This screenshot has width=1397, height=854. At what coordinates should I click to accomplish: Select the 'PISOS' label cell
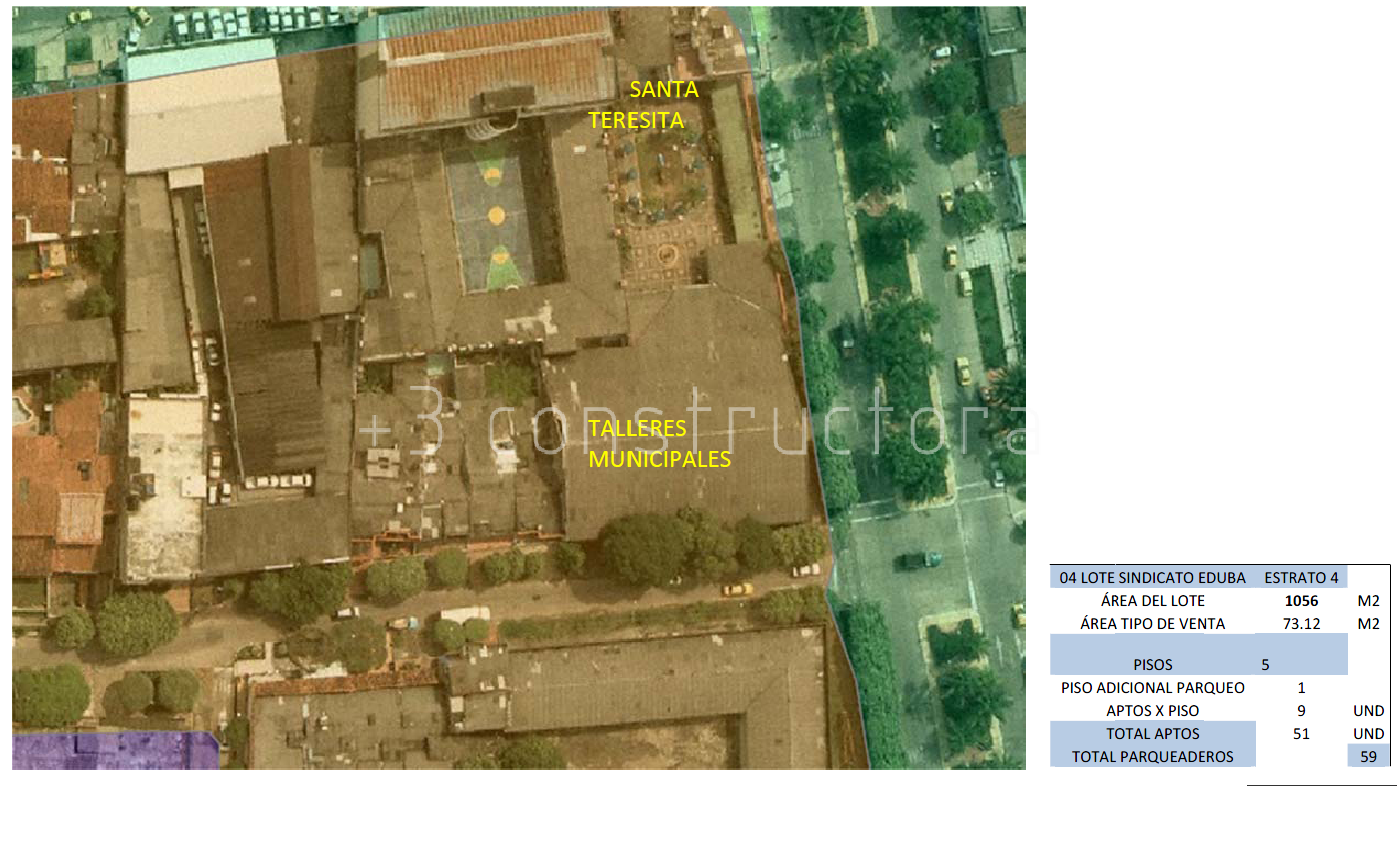coord(1152,656)
